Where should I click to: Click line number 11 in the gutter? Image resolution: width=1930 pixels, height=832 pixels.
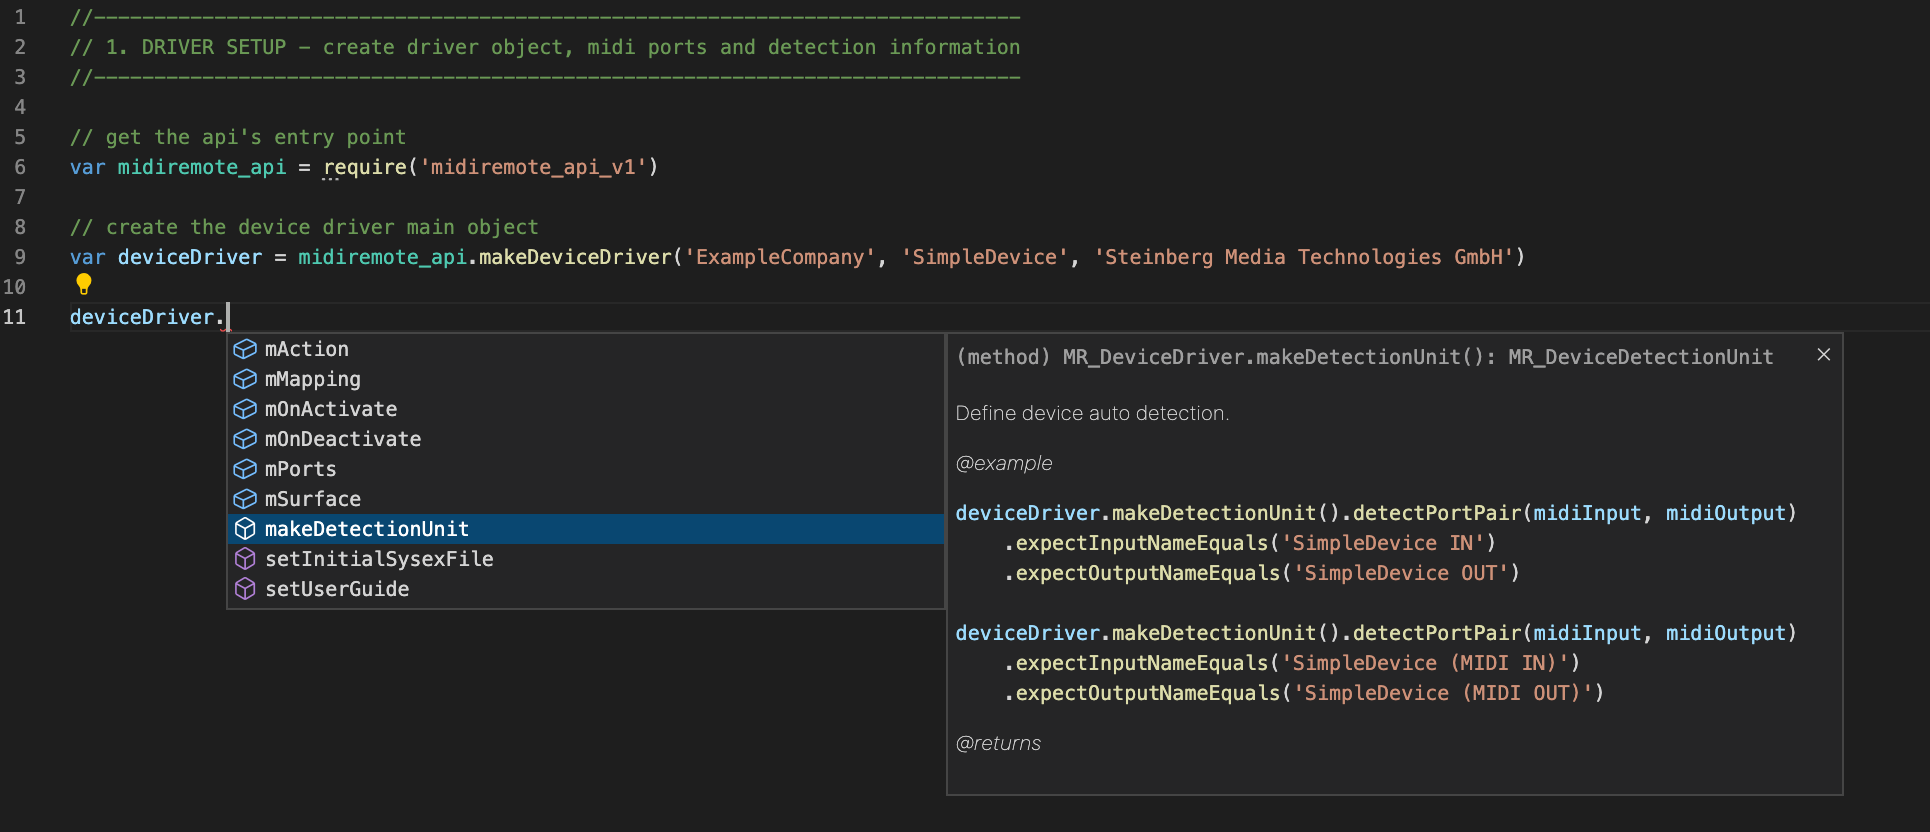(14, 317)
